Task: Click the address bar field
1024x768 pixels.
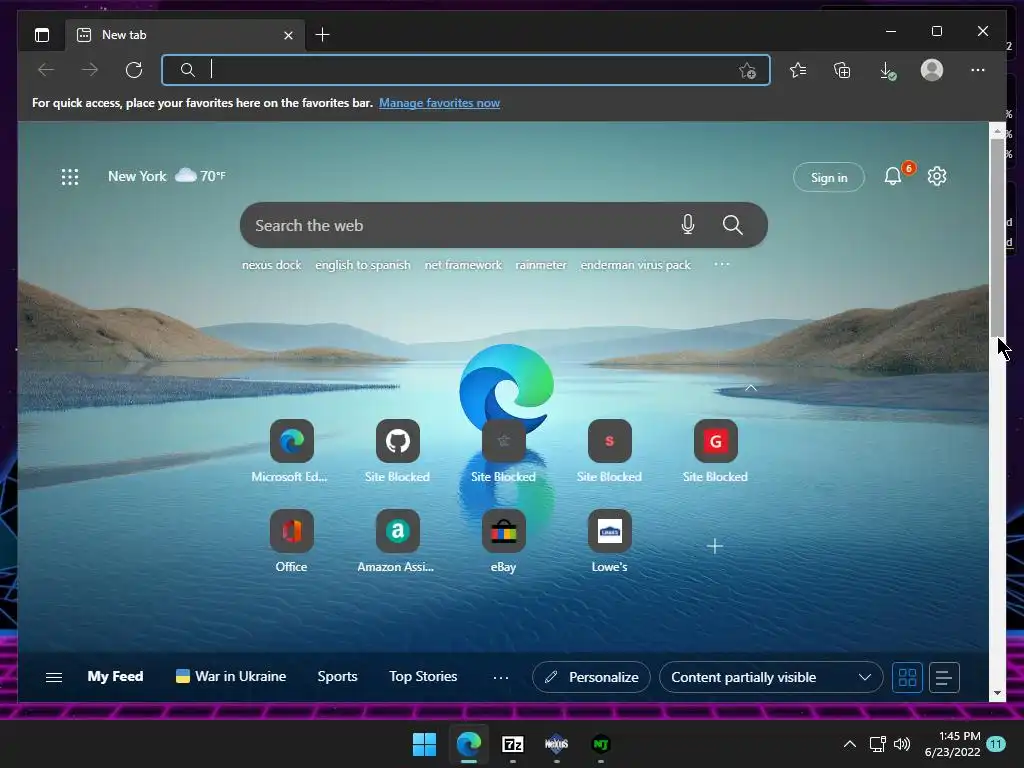Action: click(466, 70)
